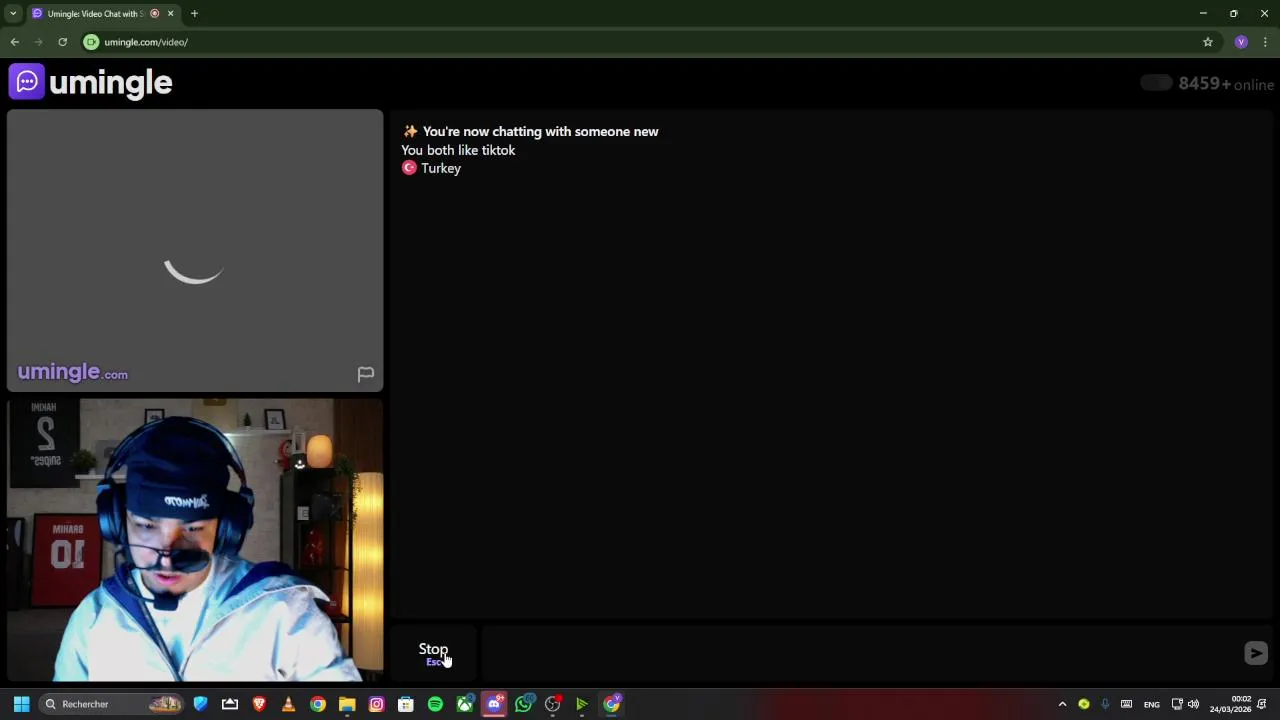
Task: Reload the current page
Action: [x=62, y=42]
